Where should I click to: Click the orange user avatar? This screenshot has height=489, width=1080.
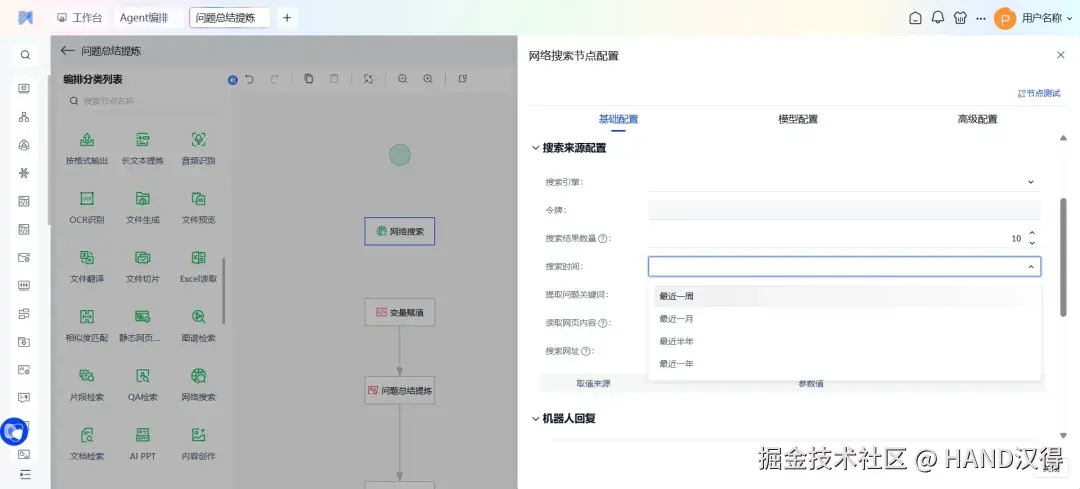tap(1005, 19)
